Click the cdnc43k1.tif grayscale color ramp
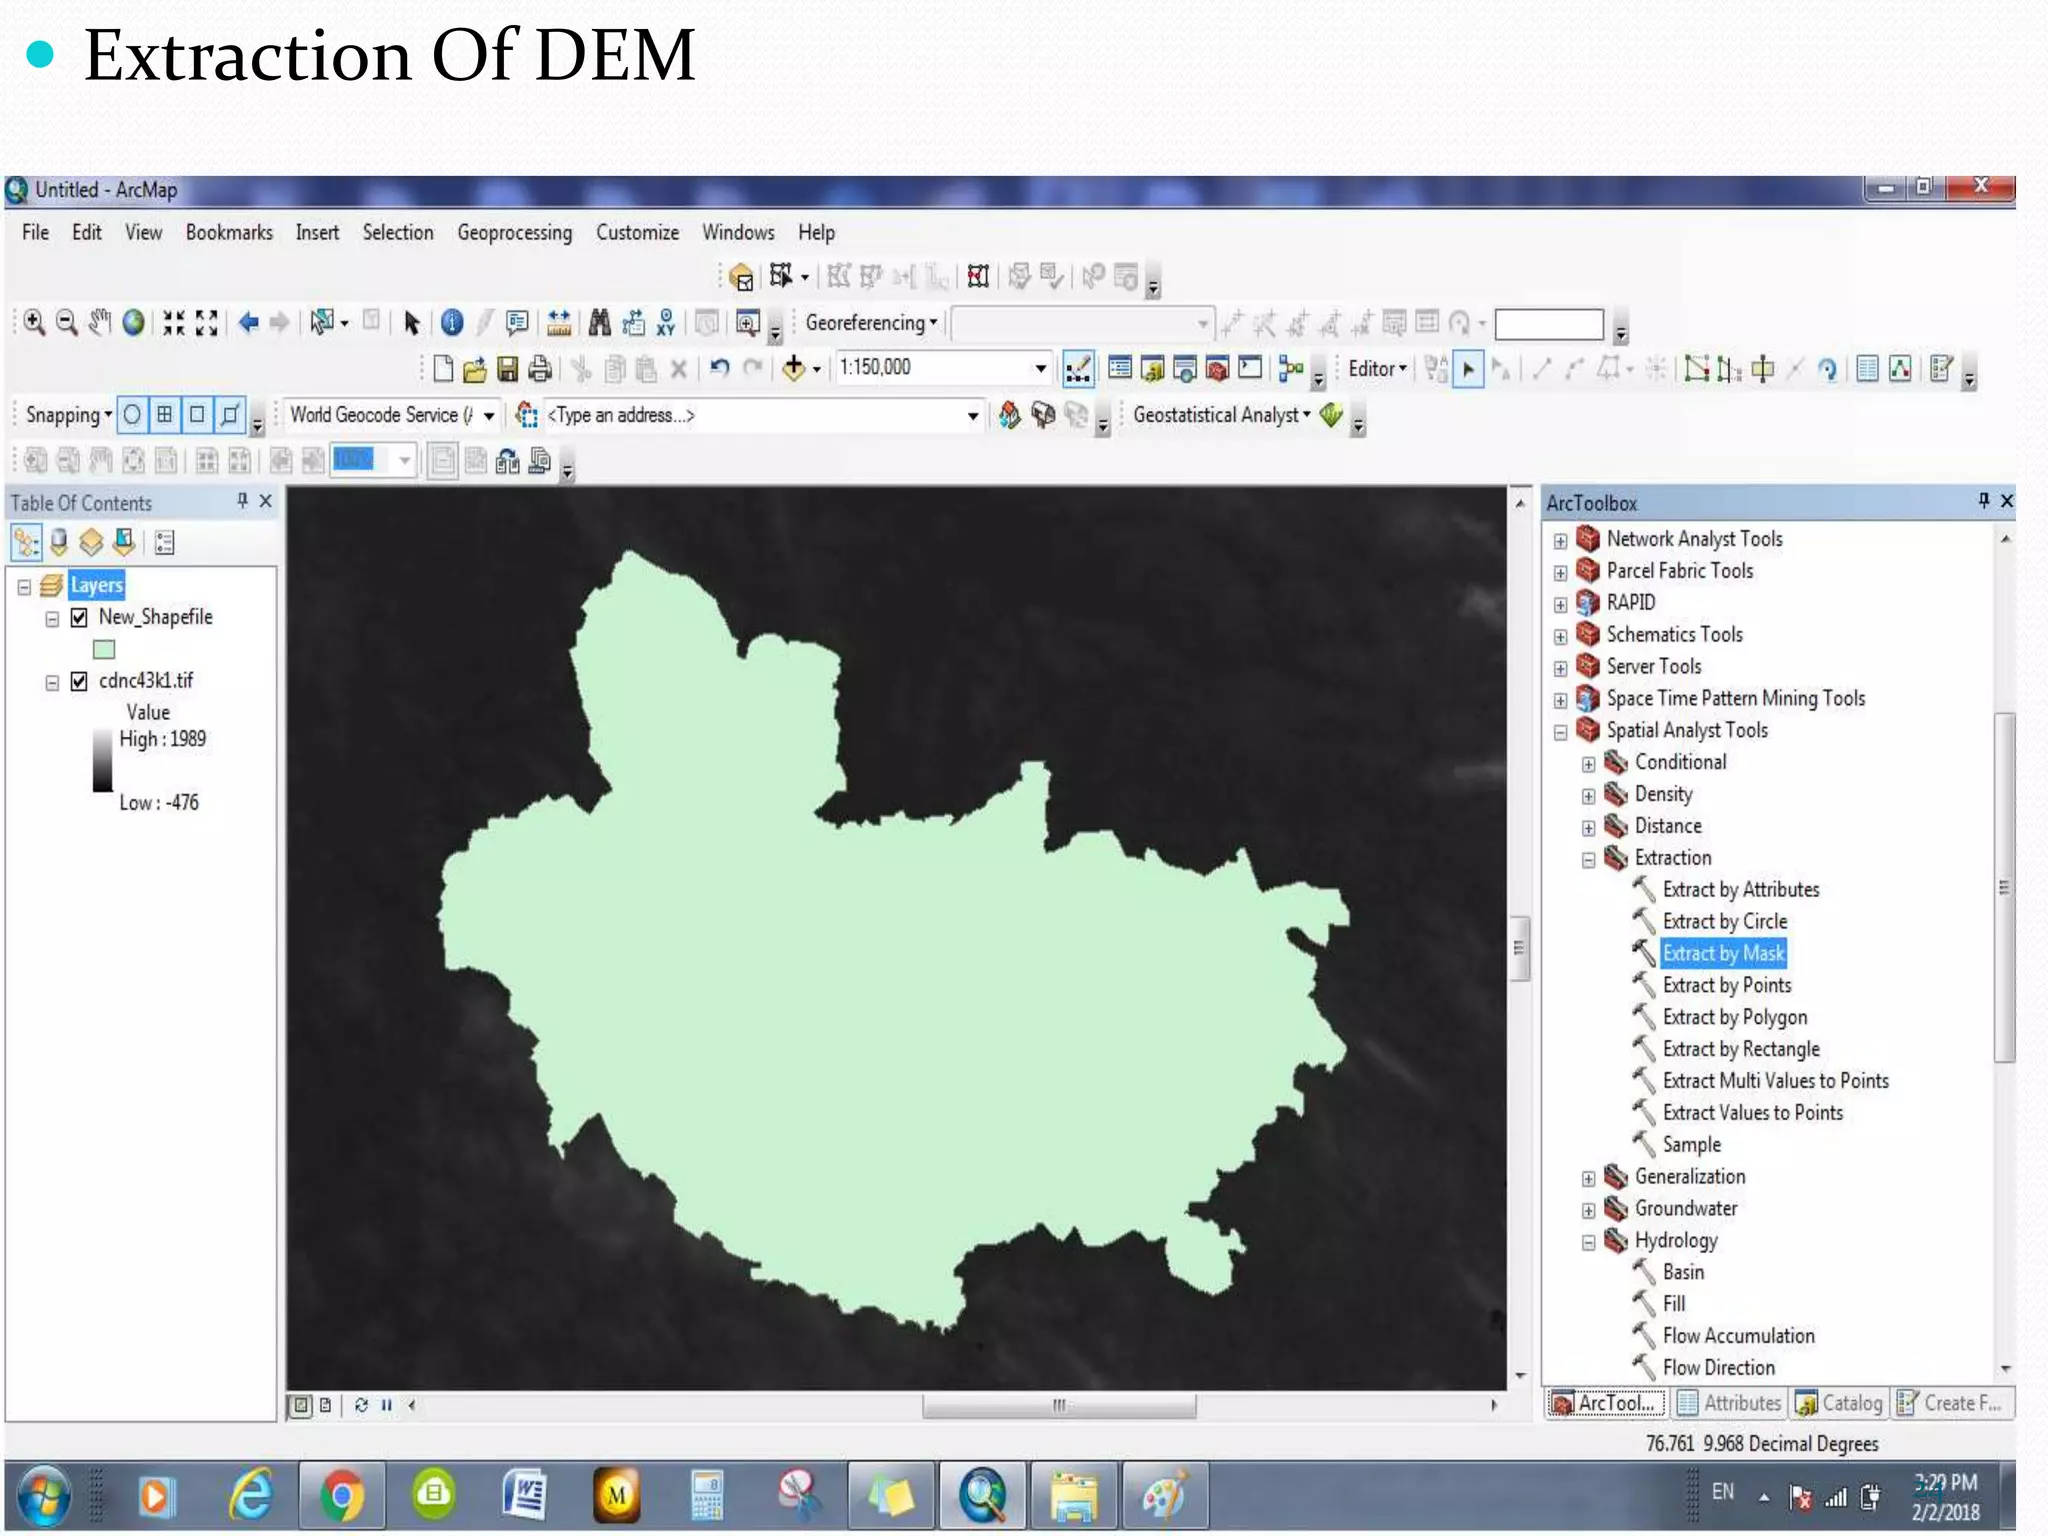The image size is (2048, 1536). pyautogui.click(x=102, y=761)
